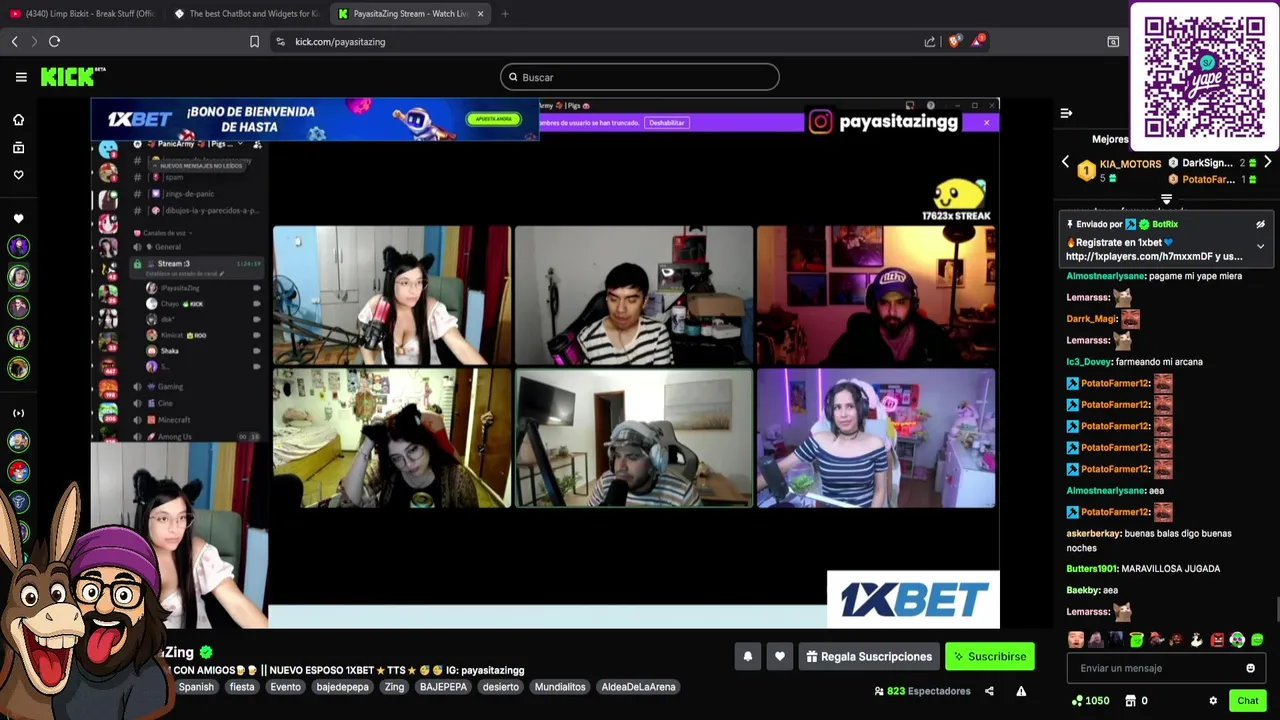
Task: Open the Kick hamburger menu
Action: tap(21, 77)
